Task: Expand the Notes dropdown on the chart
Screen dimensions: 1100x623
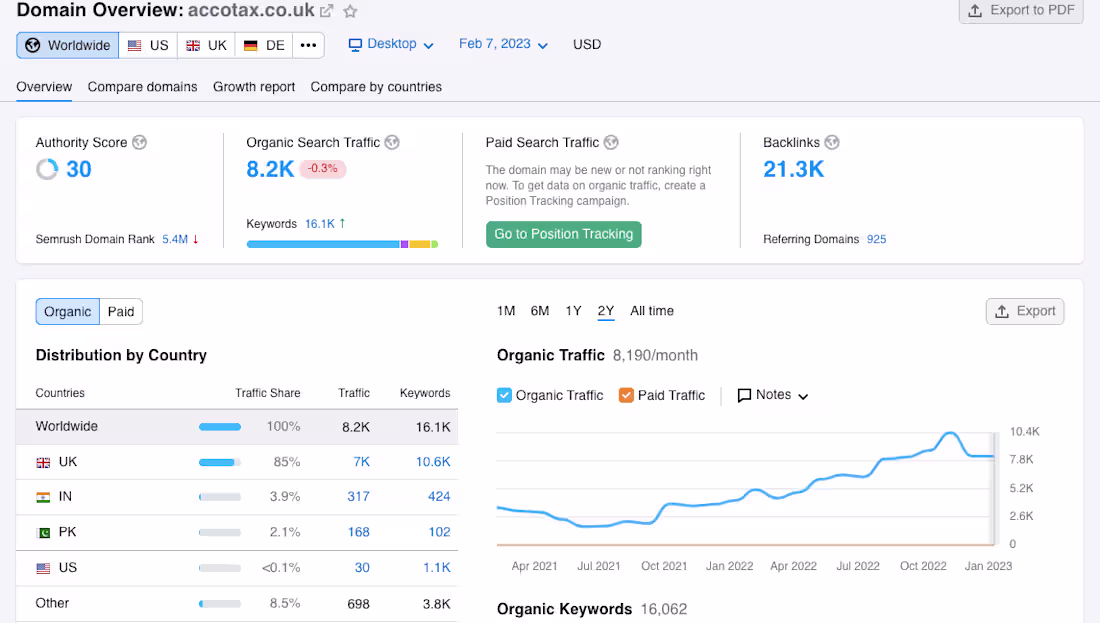Action: [772, 395]
